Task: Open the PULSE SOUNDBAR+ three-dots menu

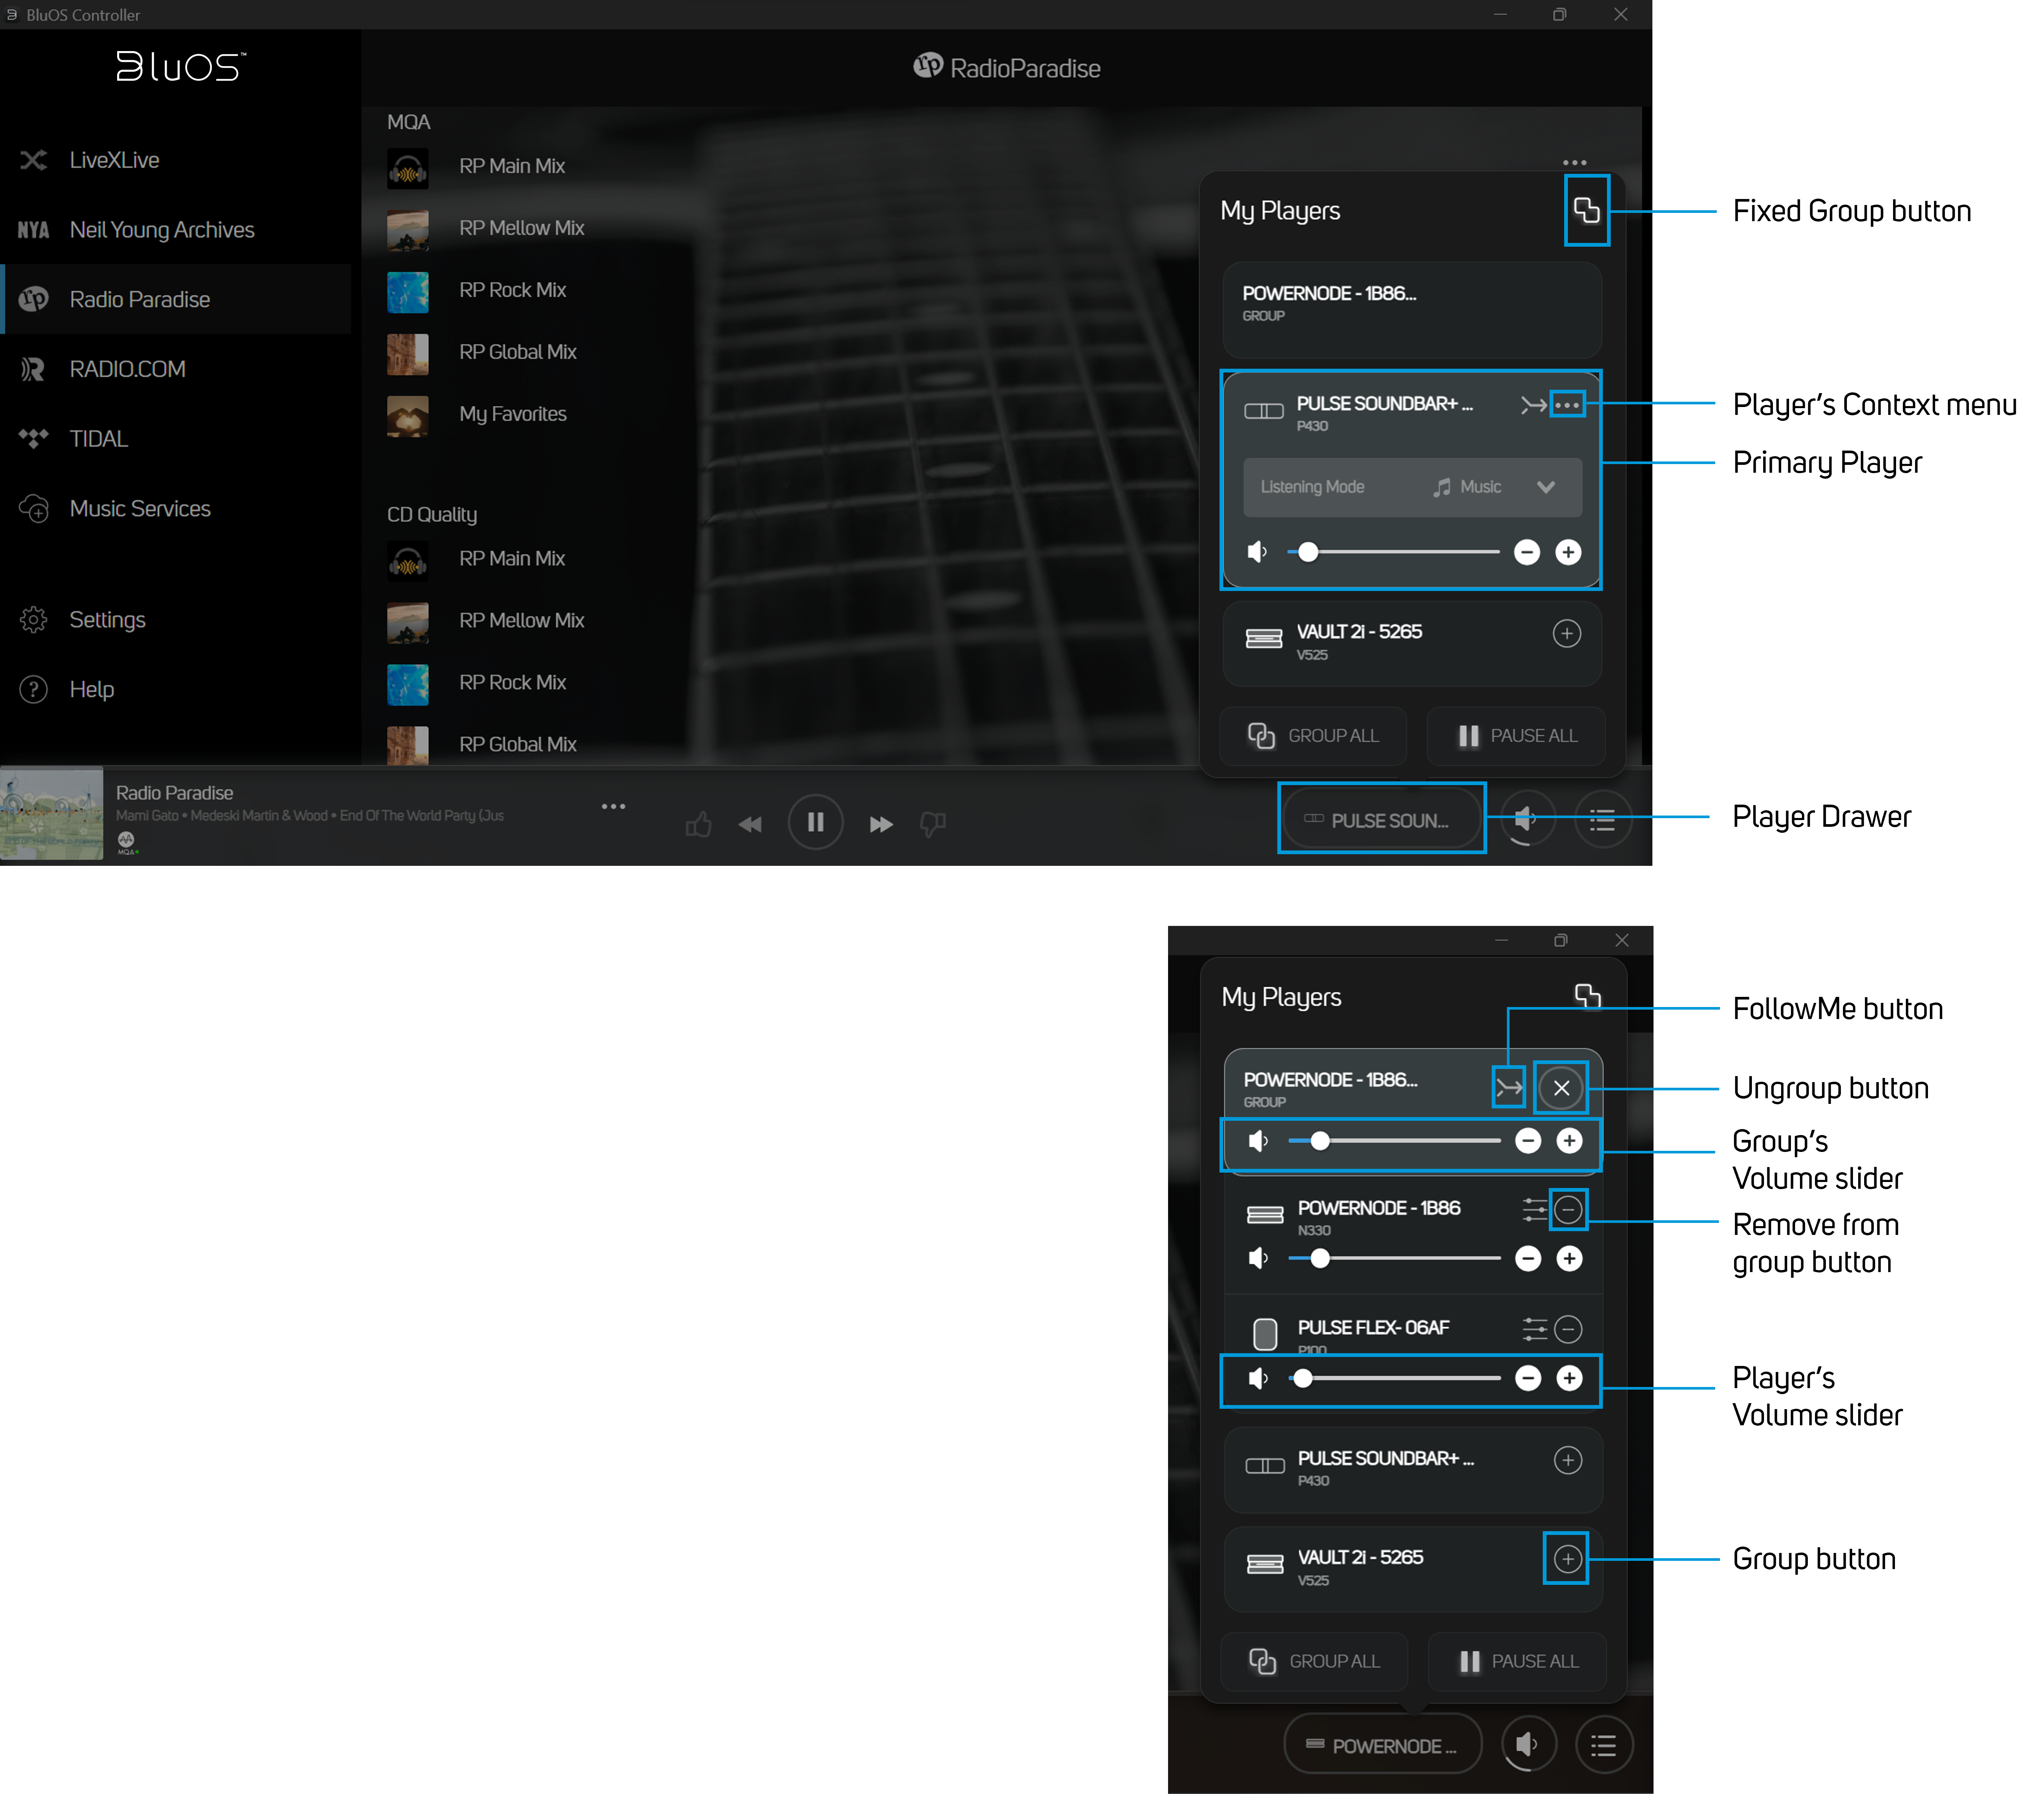Action: click(x=1567, y=405)
